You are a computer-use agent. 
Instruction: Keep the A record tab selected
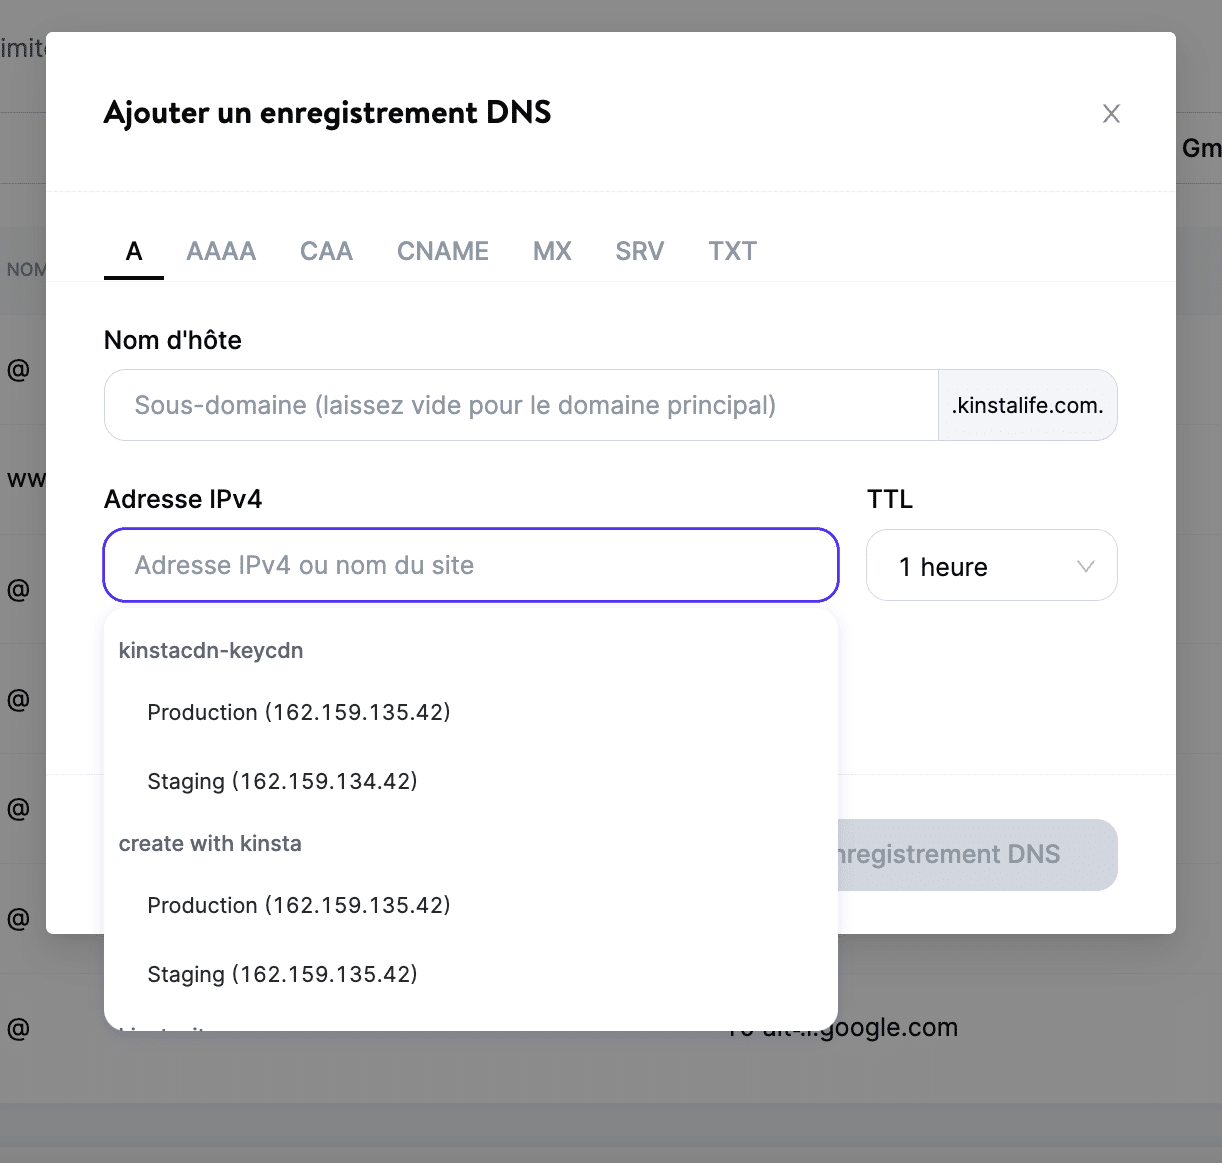pos(133,251)
